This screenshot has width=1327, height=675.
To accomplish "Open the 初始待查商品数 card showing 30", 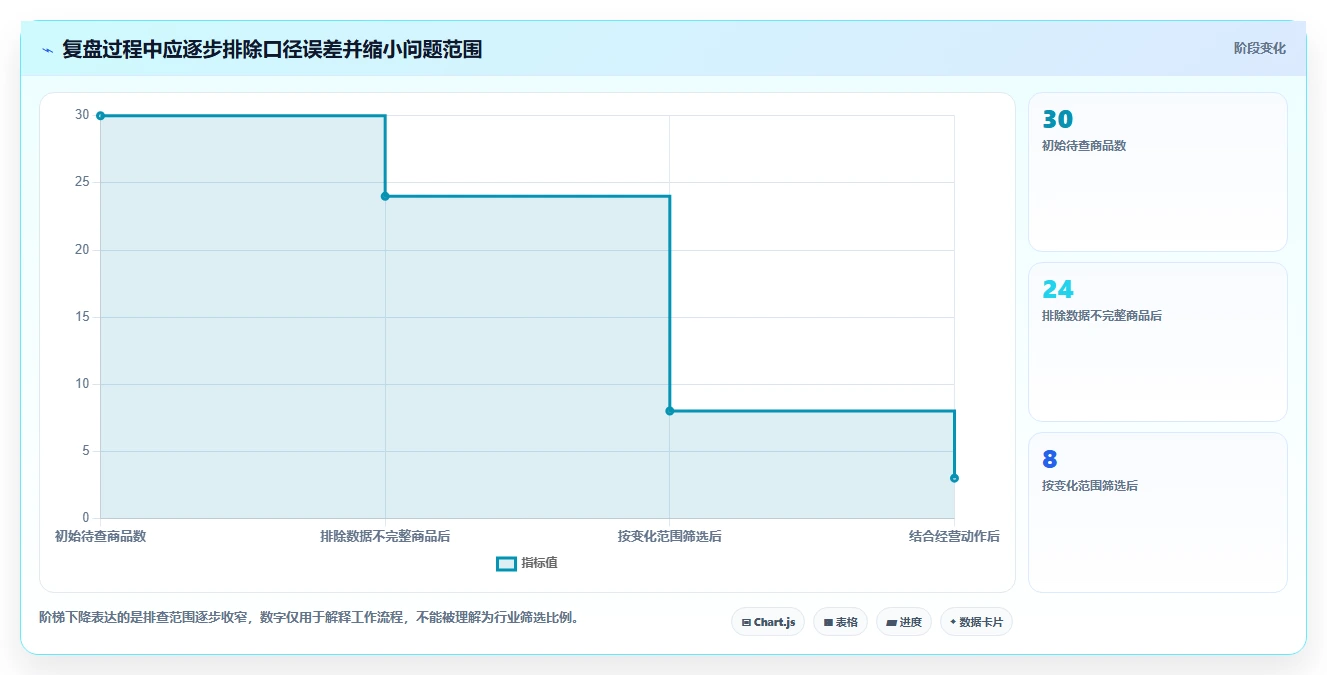I will [x=1157, y=172].
